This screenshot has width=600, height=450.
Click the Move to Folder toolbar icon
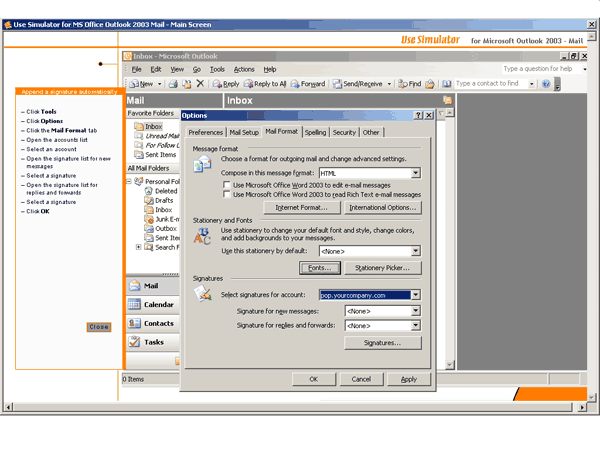tap(187, 84)
